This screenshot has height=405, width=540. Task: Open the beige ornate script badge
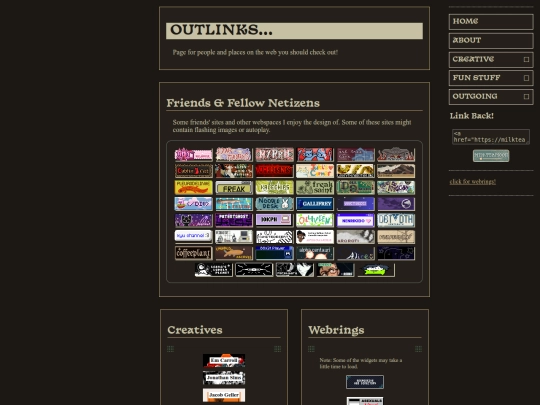[396, 237]
